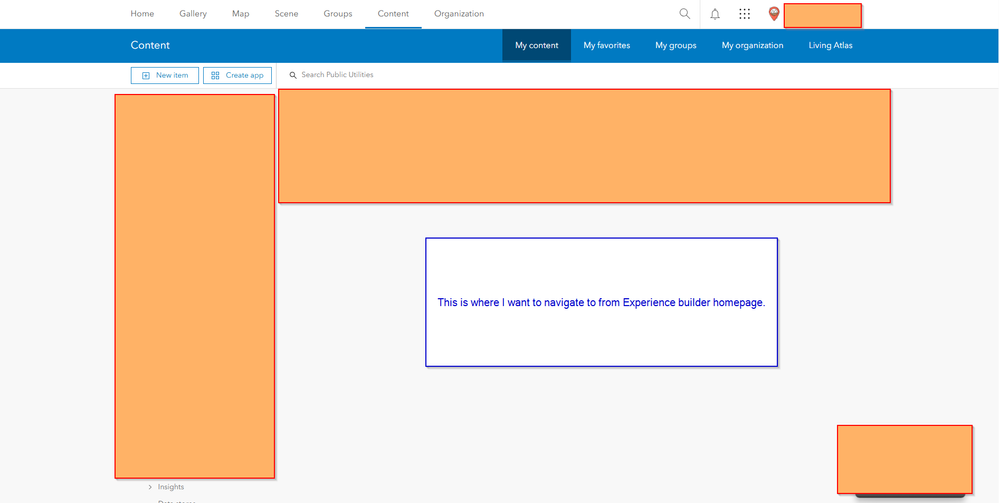Select the Content navigation item
This screenshot has height=503, width=999.
393,13
